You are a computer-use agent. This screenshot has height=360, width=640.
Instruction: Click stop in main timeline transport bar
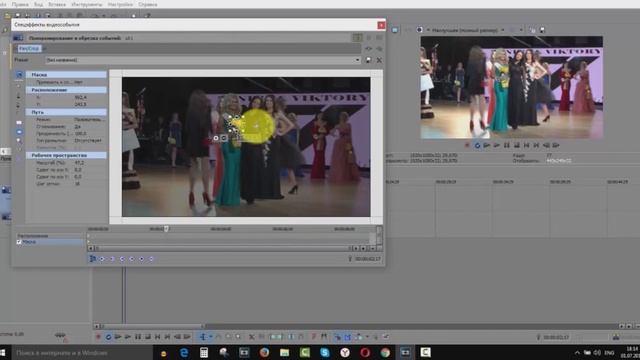click(148, 337)
